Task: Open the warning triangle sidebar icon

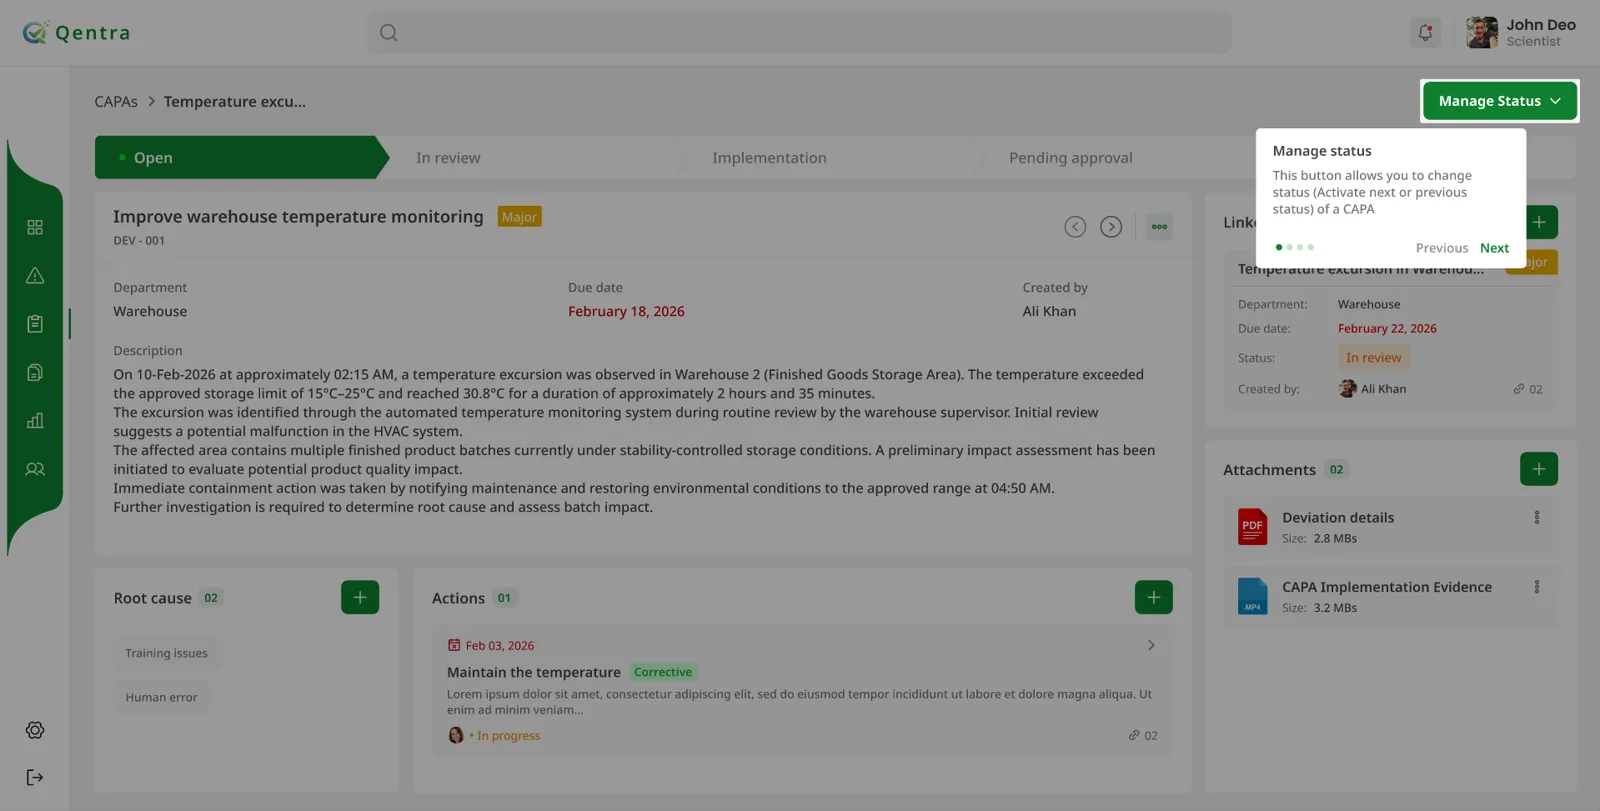Action: click(x=35, y=276)
